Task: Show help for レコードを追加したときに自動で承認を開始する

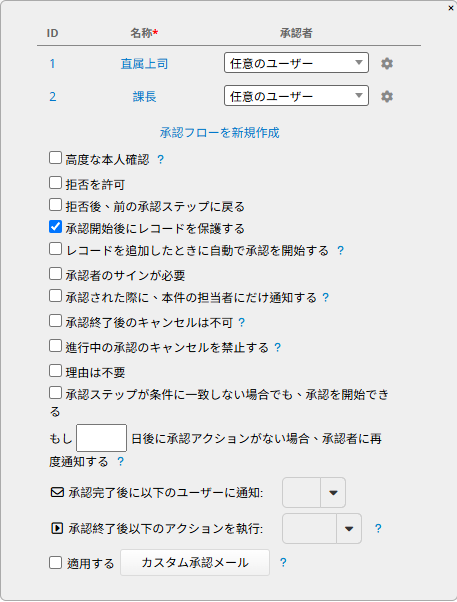Action: click(340, 251)
